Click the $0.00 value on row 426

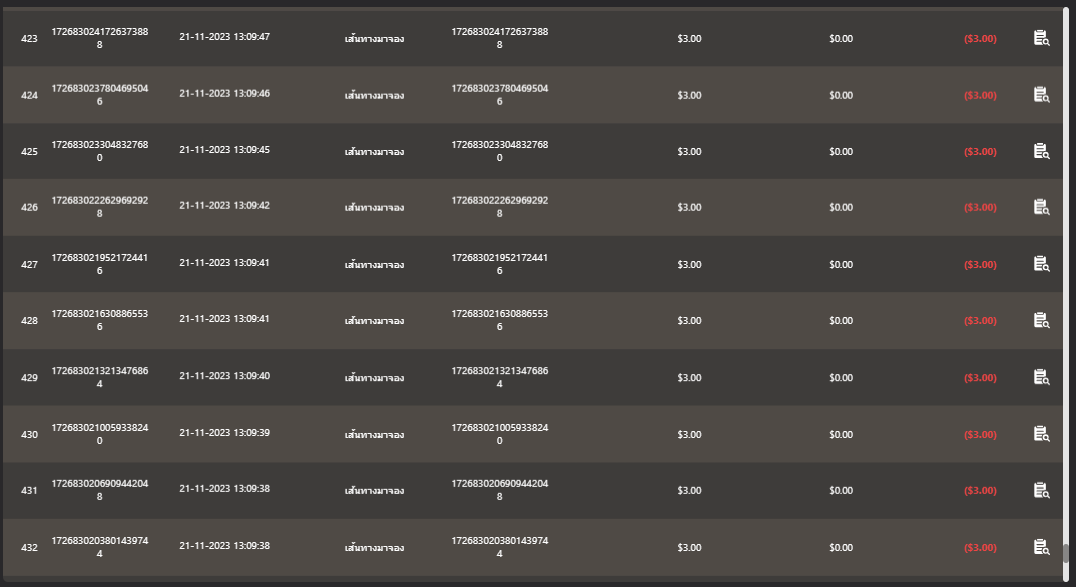(840, 207)
